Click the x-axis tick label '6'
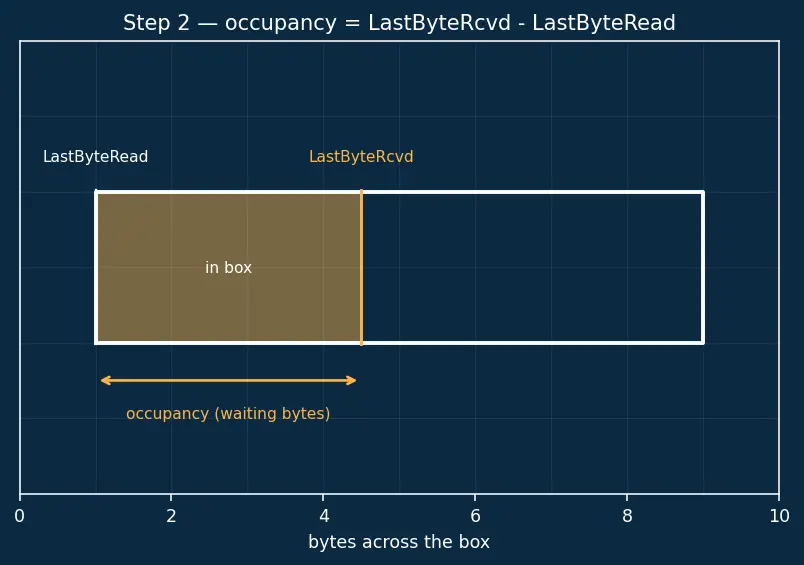The height and width of the screenshot is (565, 804). click(475, 516)
